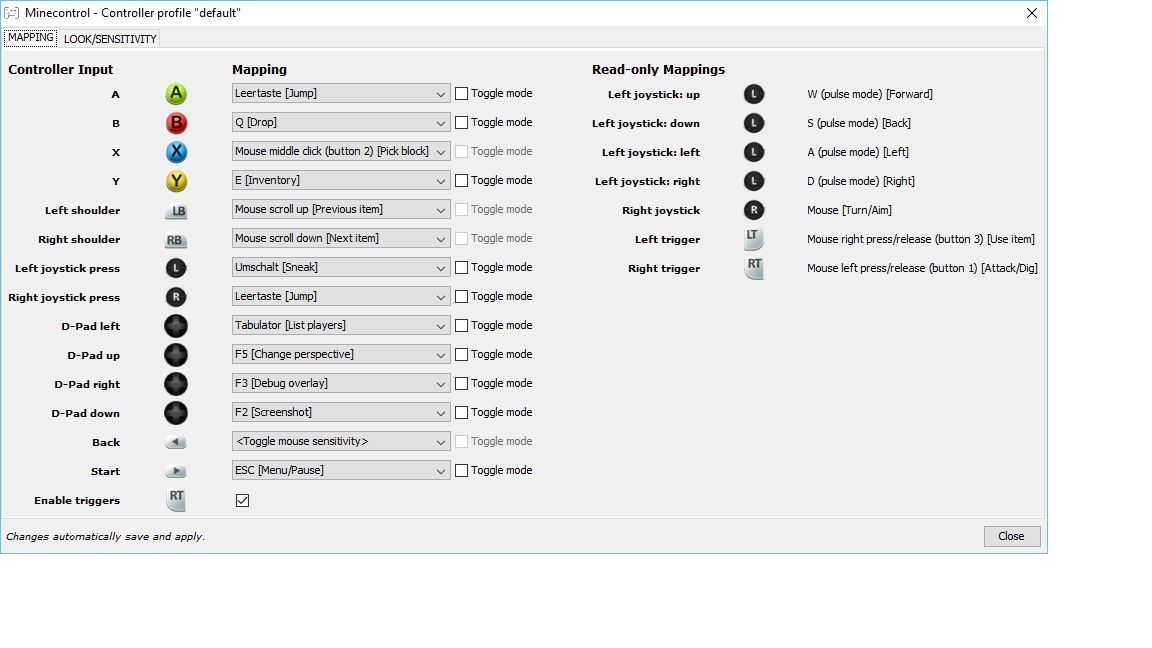This screenshot has width=1152, height=648.
Task: Open the F5 [Change perspective] dropdown
Action: [x=341, y=354]
